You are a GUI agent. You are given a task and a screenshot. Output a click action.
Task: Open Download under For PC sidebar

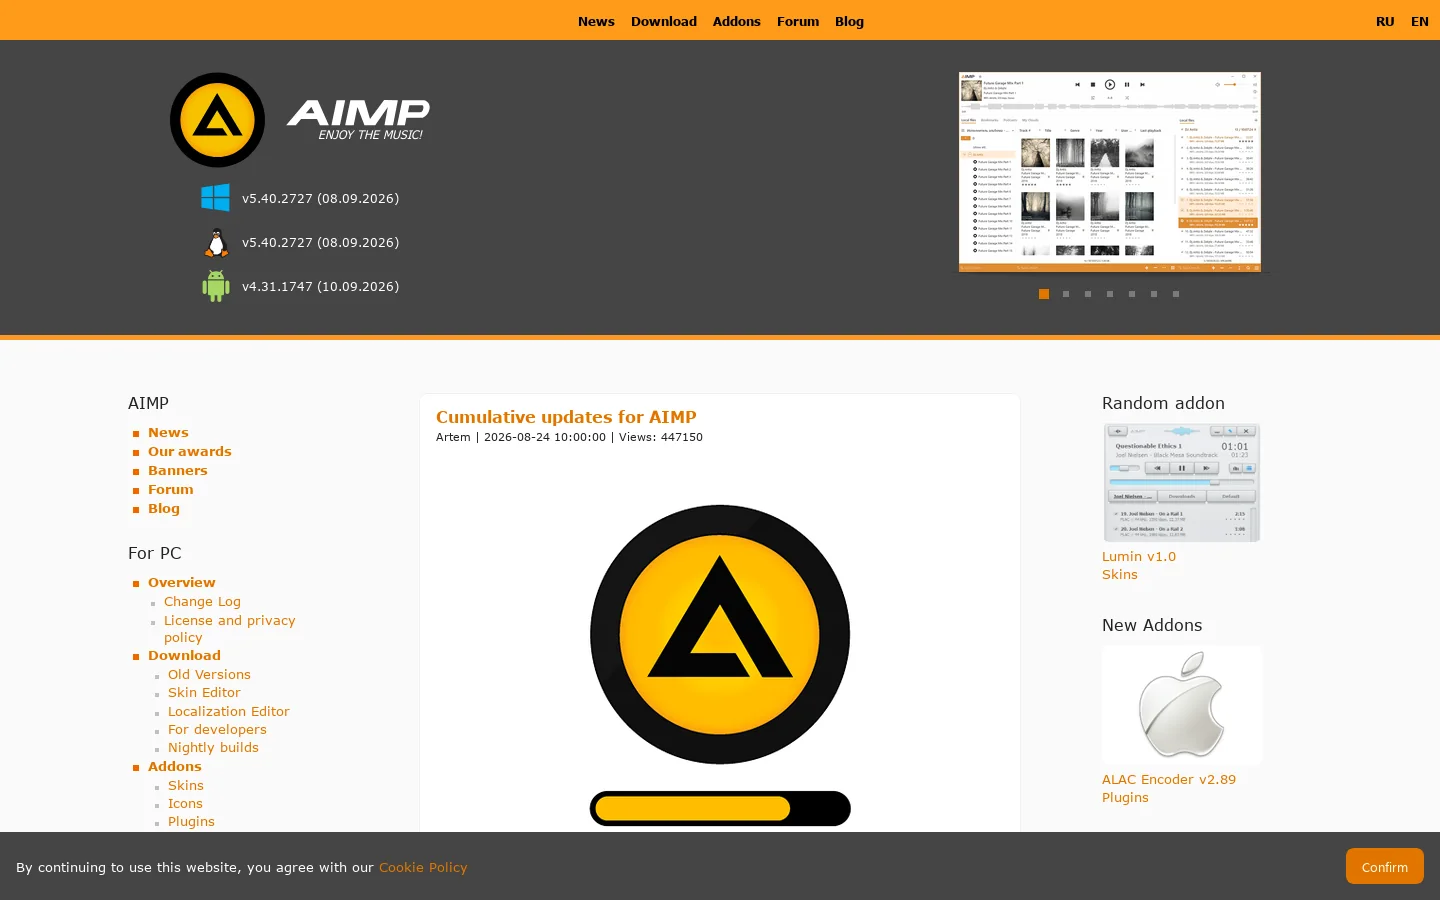click(x=184, y=655)
